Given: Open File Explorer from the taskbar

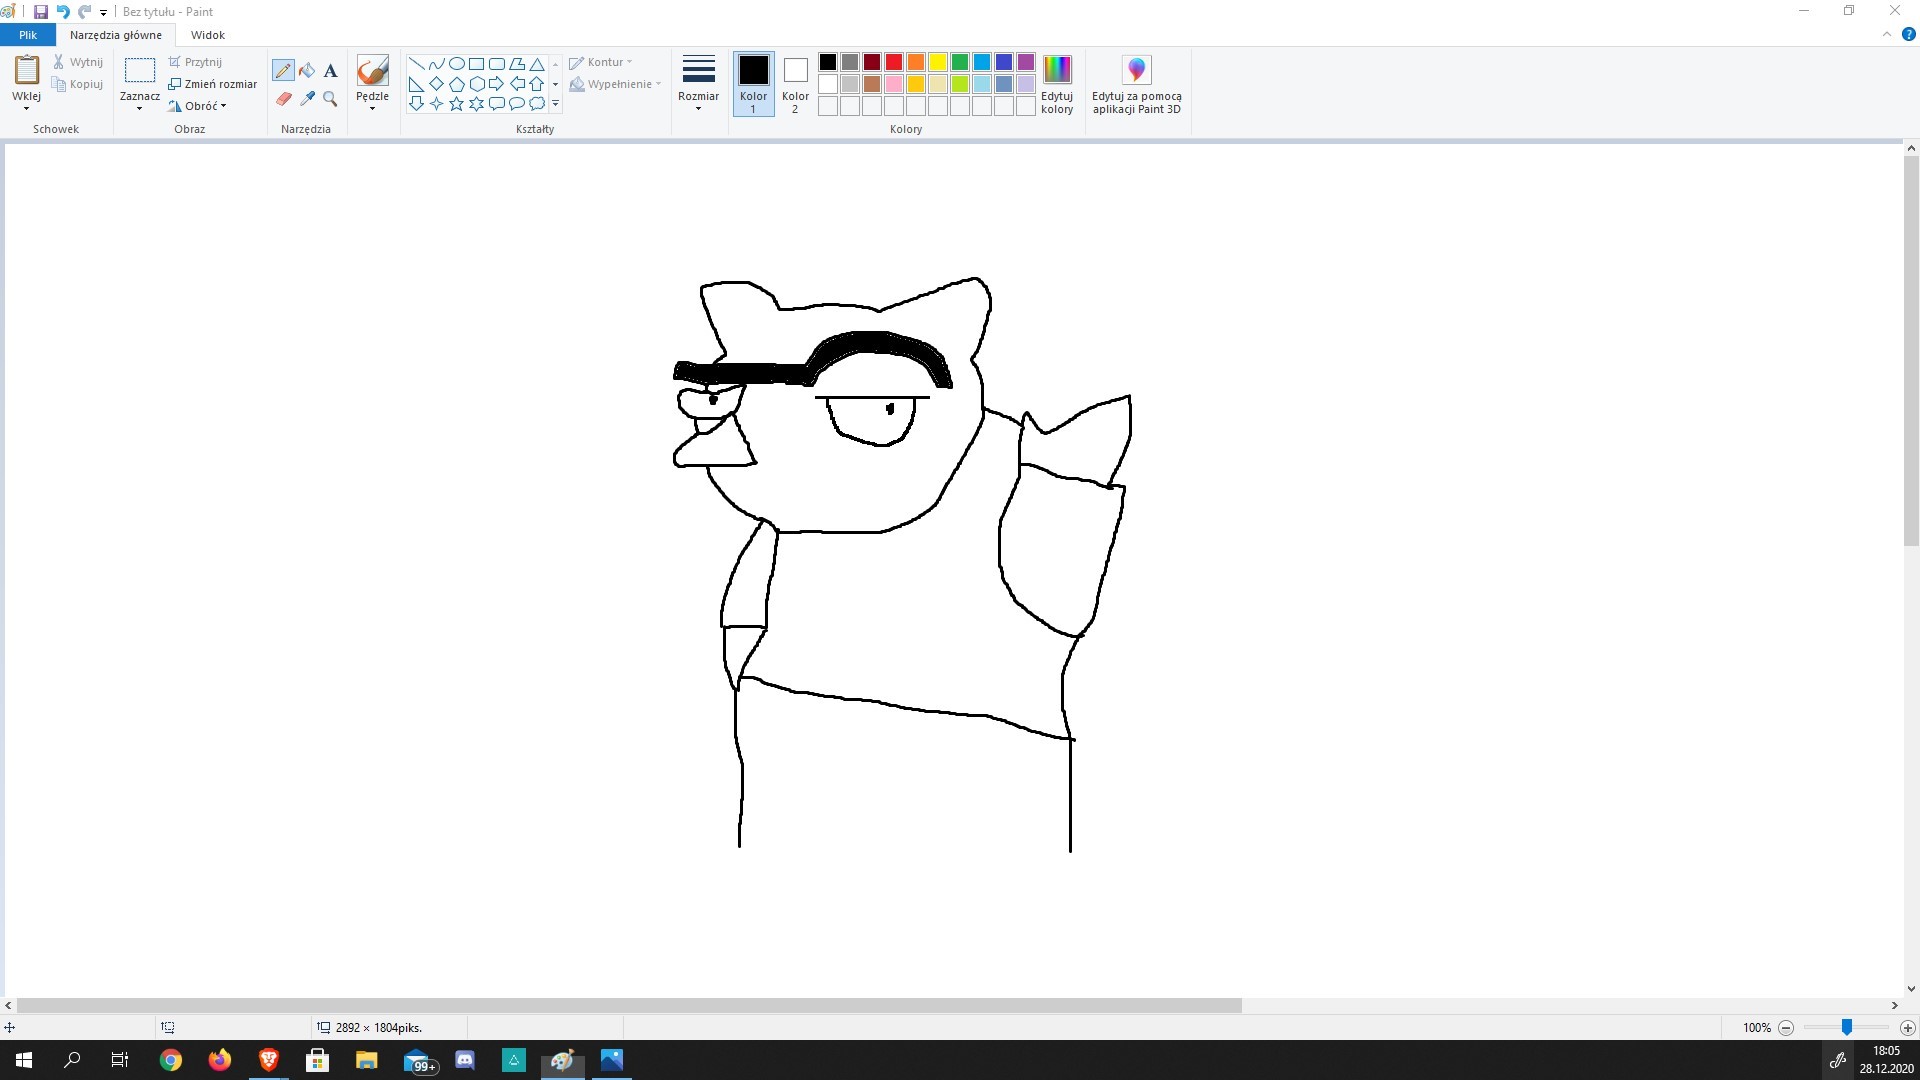Looking at the screenshot, I should tap(367, 1060).
